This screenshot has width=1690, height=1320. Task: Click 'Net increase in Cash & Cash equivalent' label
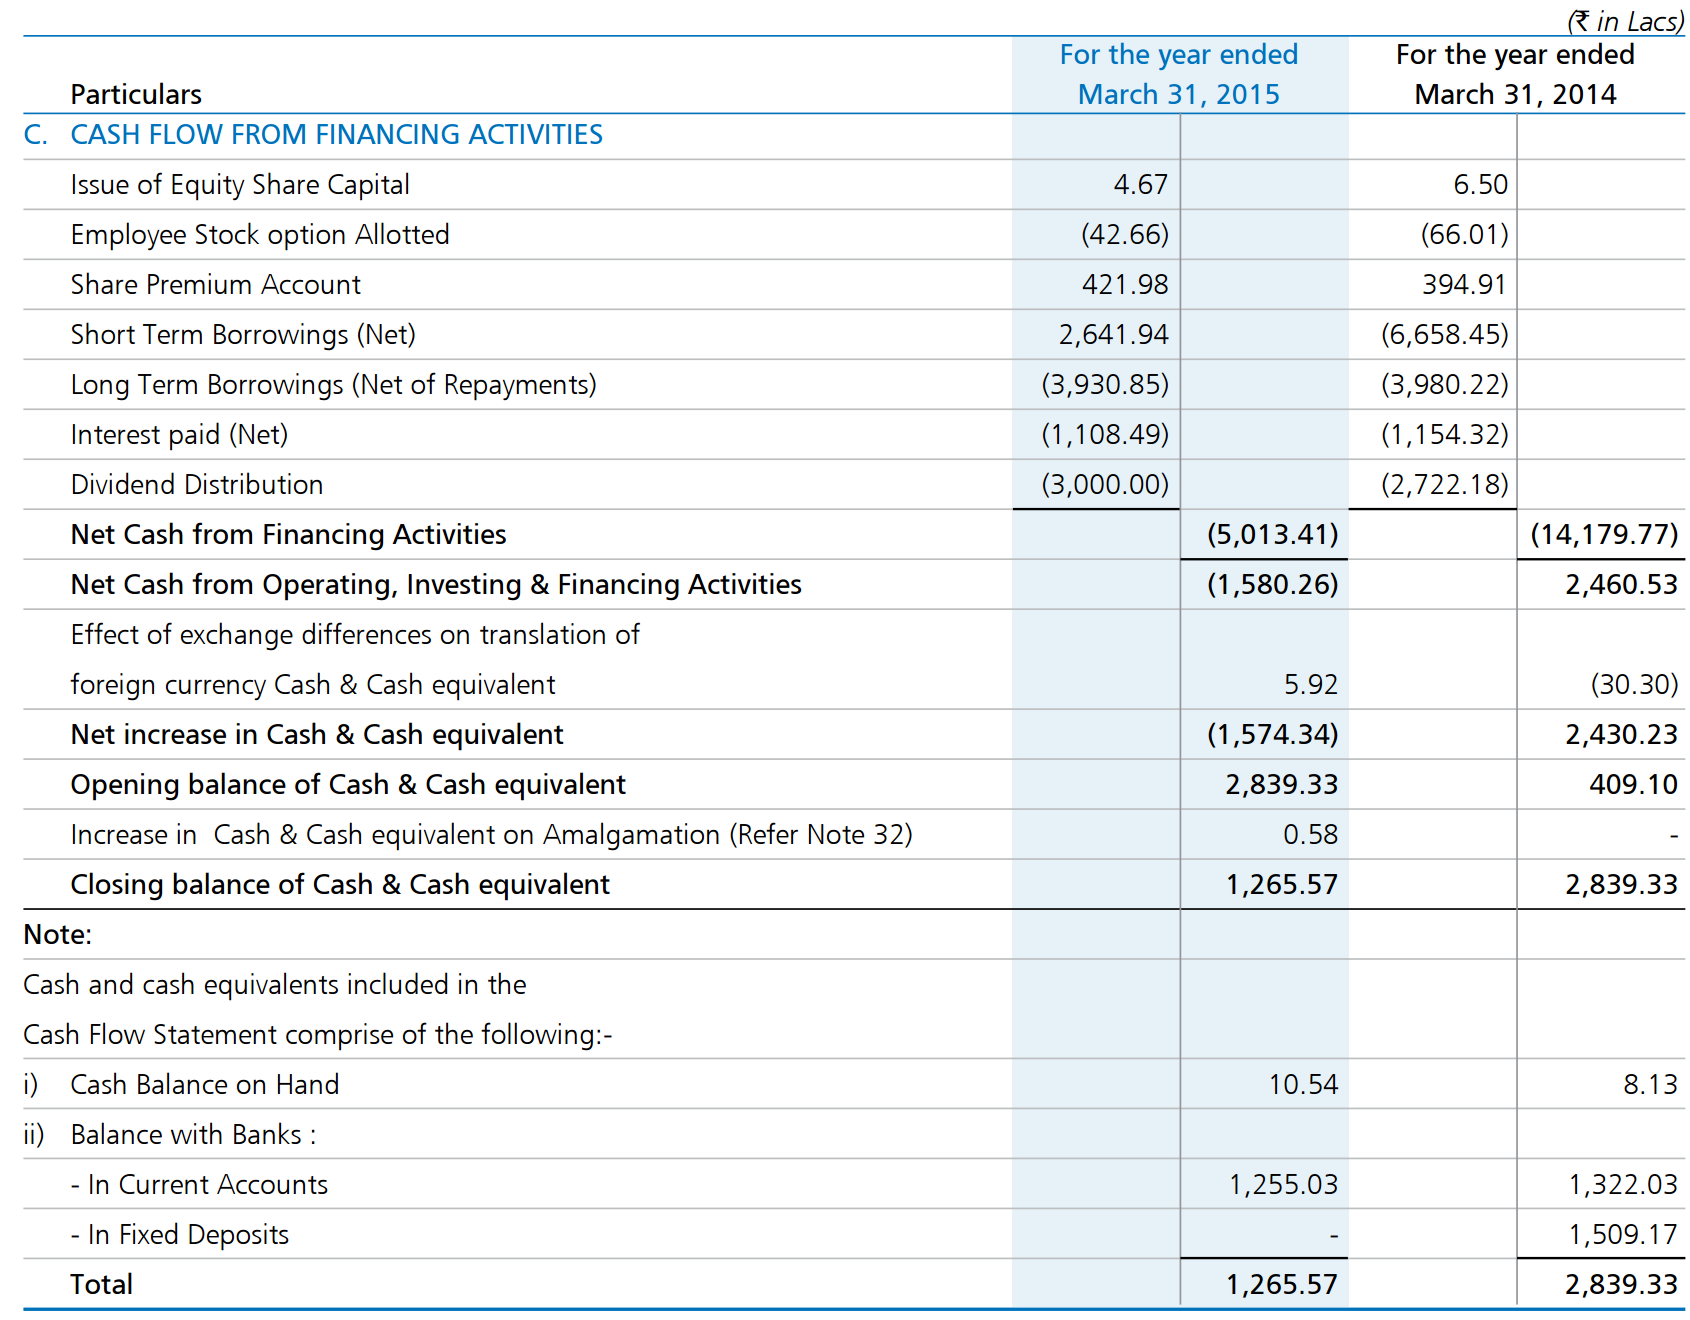tap(317, 735)
